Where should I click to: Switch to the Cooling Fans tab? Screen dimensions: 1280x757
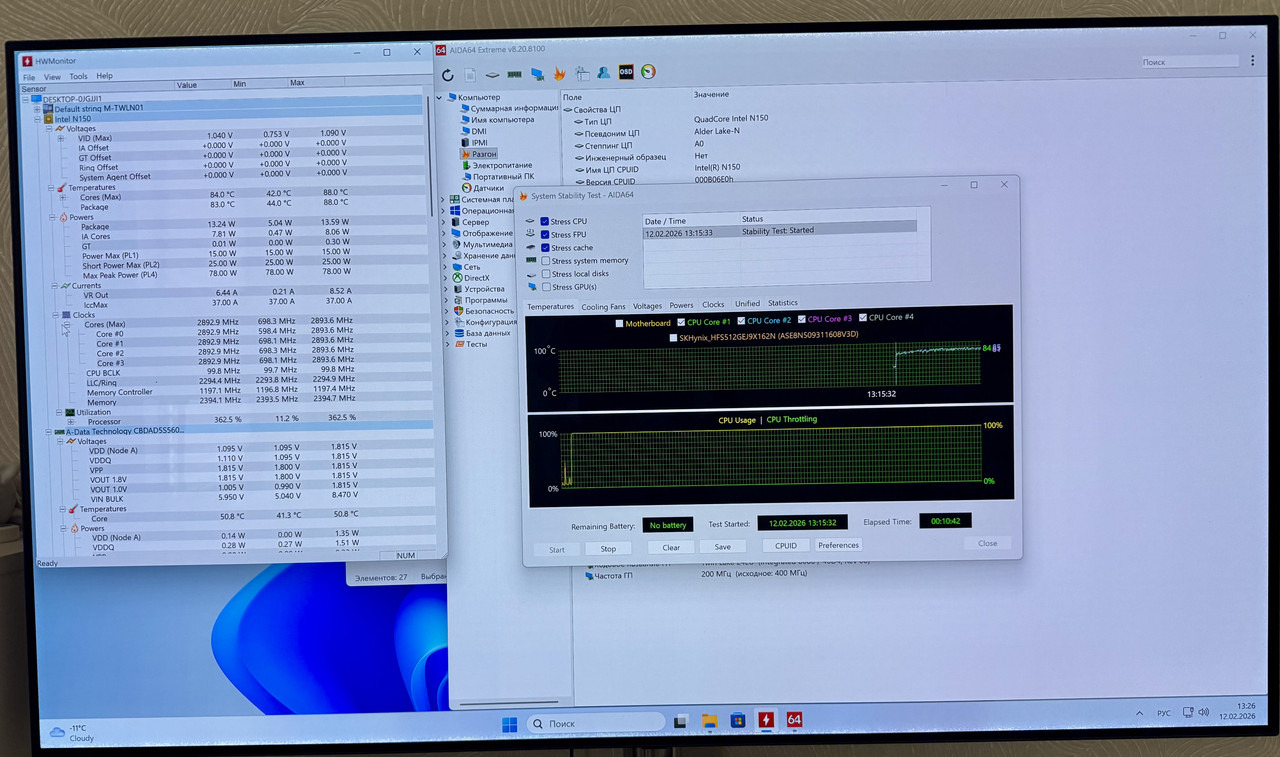pos(603,306)
